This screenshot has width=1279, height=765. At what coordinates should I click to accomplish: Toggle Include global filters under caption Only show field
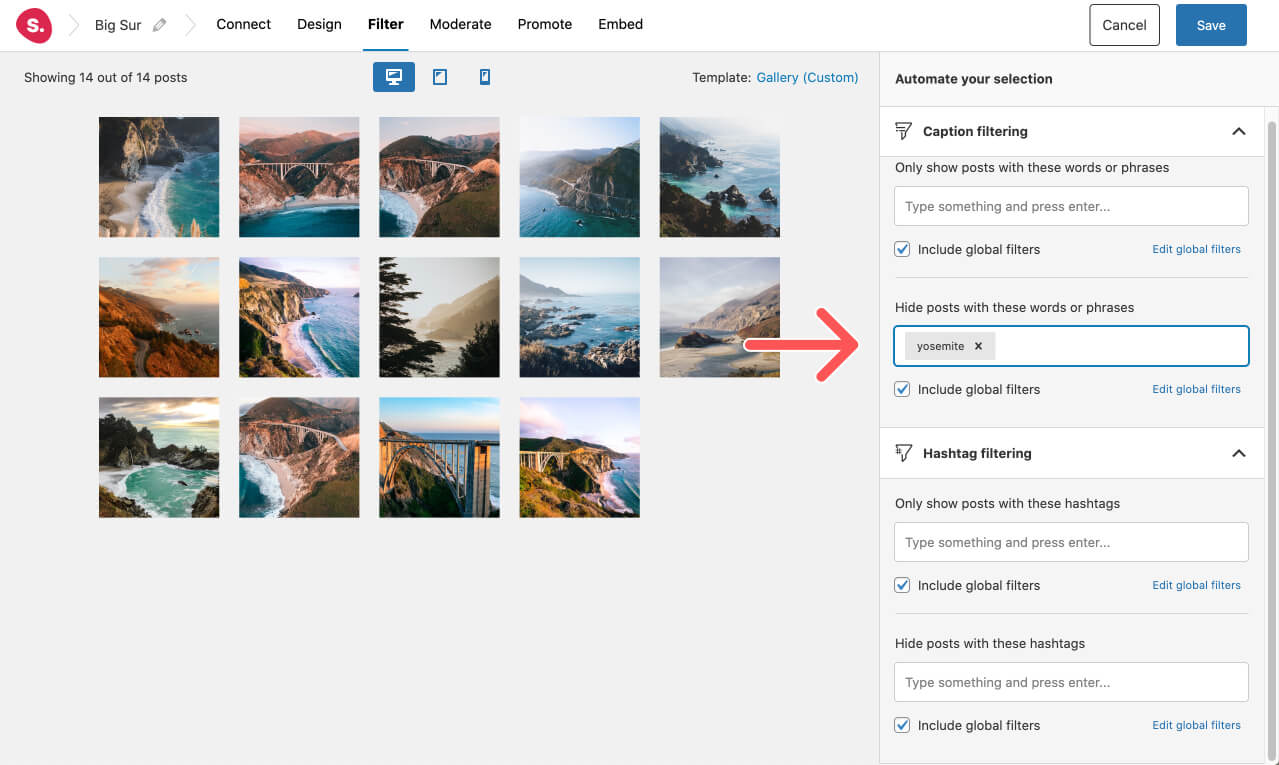coord(902,249)
